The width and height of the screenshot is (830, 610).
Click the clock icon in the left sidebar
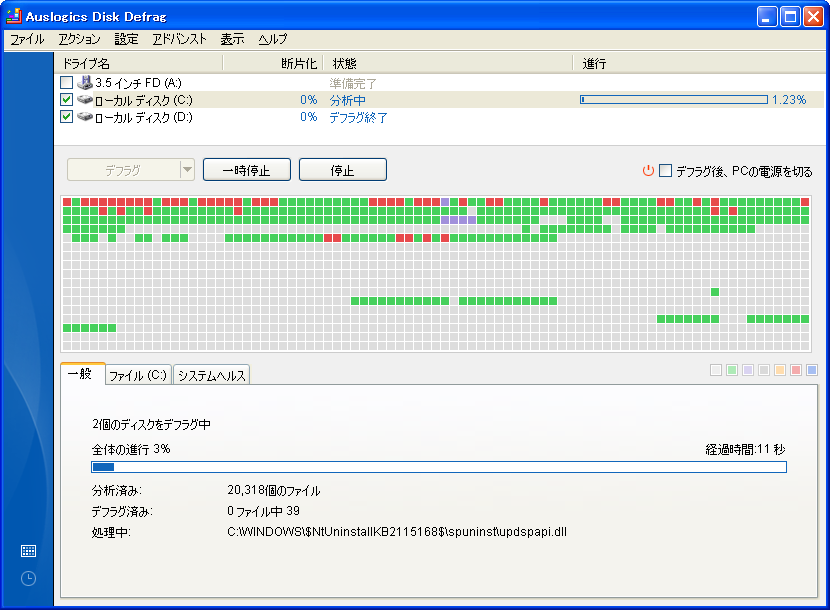tap(28, 578)
